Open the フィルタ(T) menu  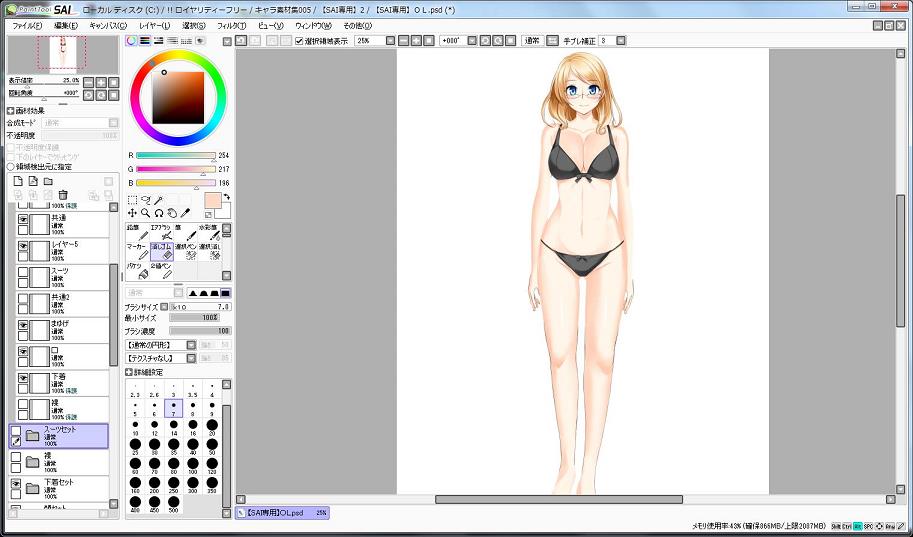click(230, 25)
